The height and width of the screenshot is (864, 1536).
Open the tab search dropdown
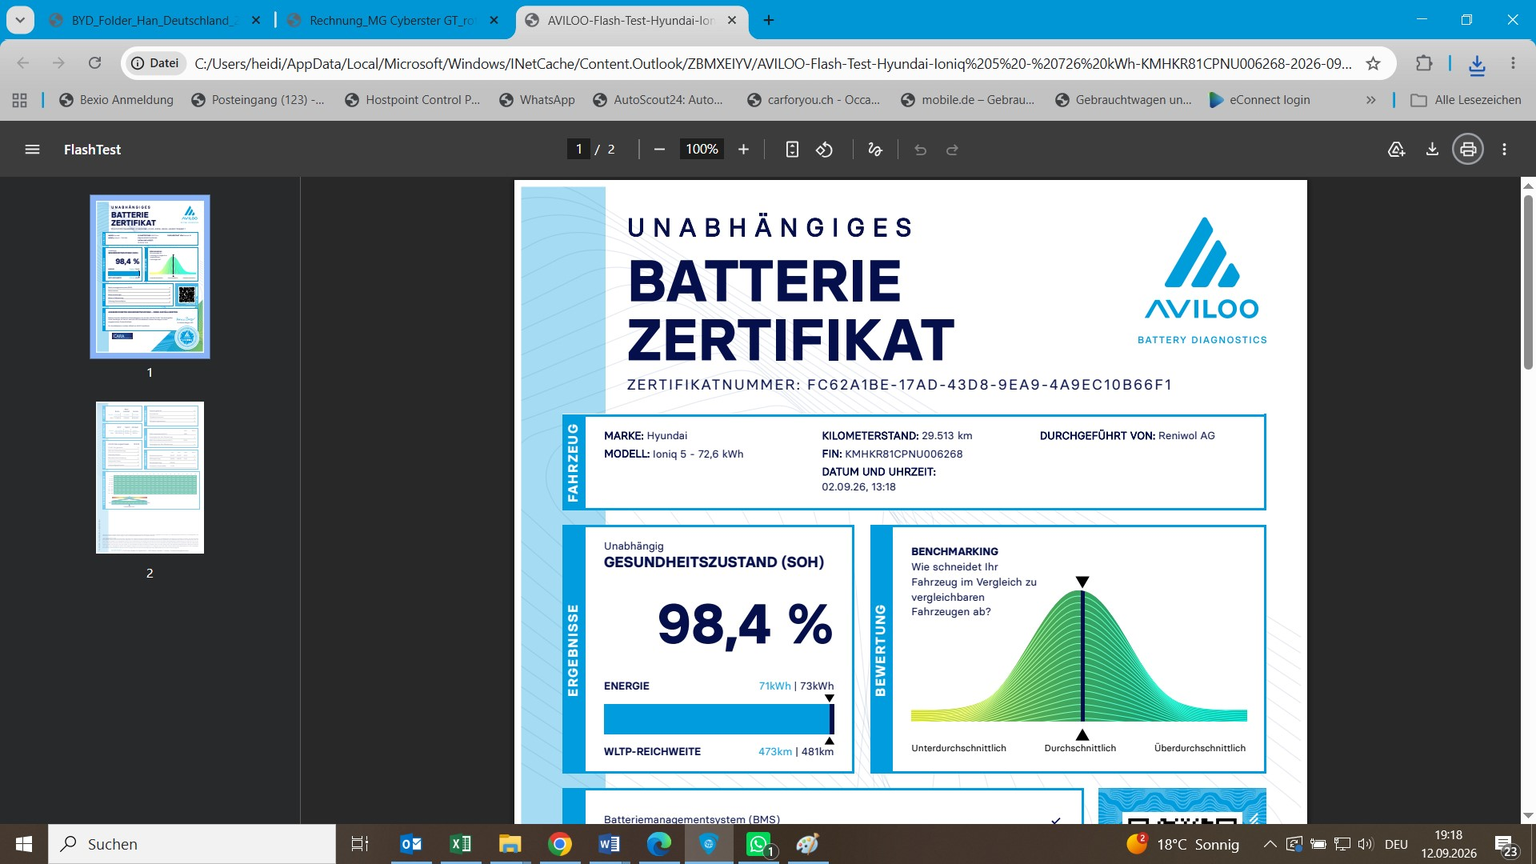(20, 20)
